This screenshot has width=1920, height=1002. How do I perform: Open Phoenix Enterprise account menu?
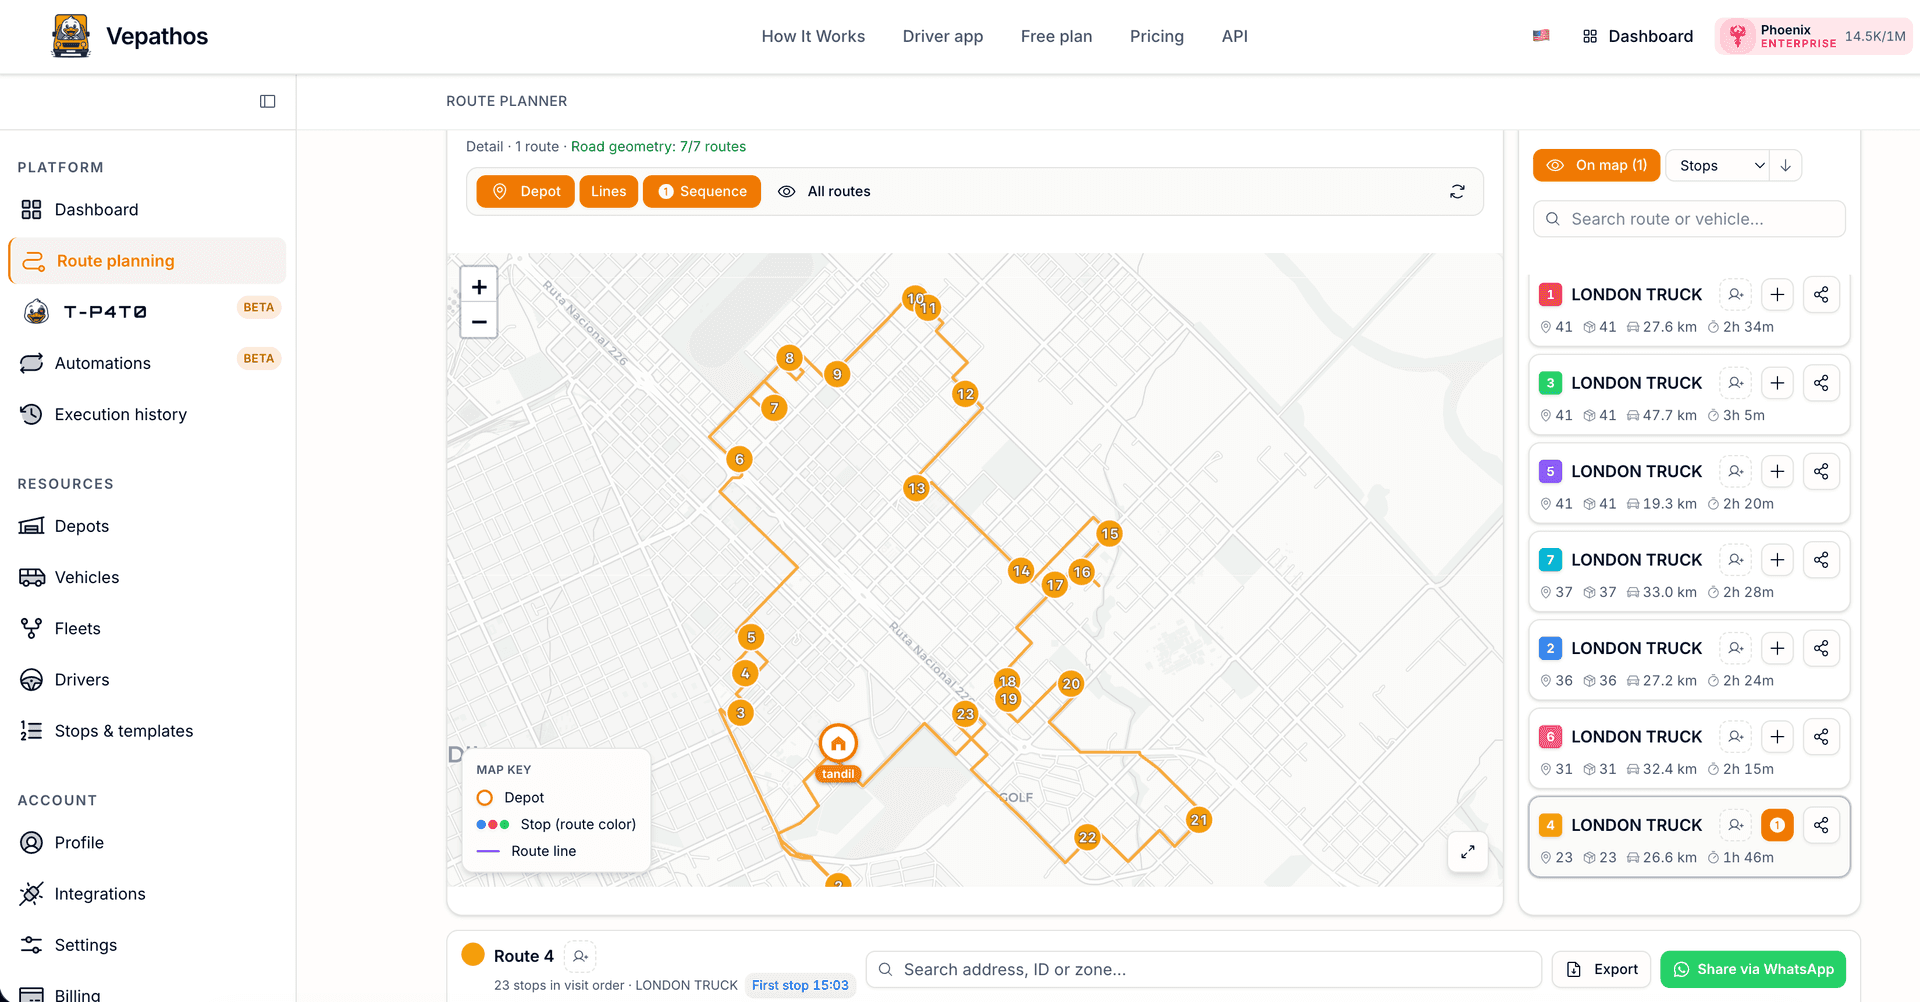tap(1813, 36)
